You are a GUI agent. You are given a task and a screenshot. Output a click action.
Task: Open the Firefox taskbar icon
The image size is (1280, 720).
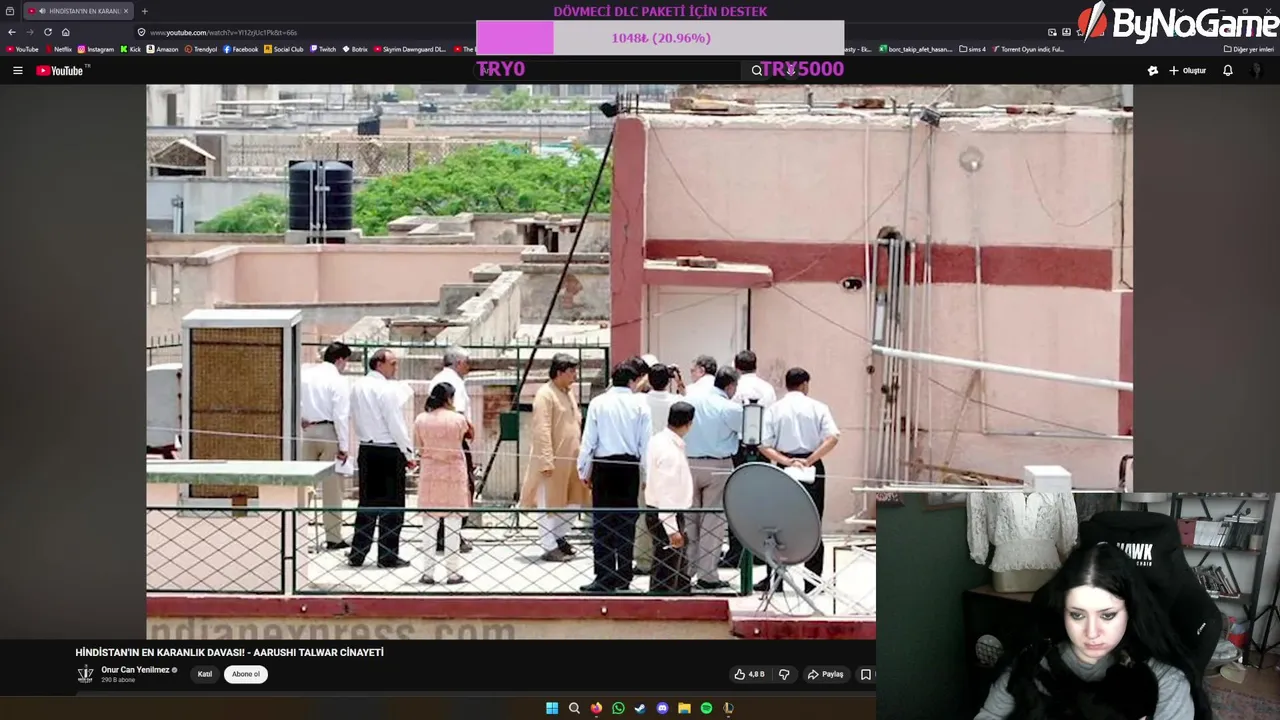pyautogui.click(x=596, y=708)
